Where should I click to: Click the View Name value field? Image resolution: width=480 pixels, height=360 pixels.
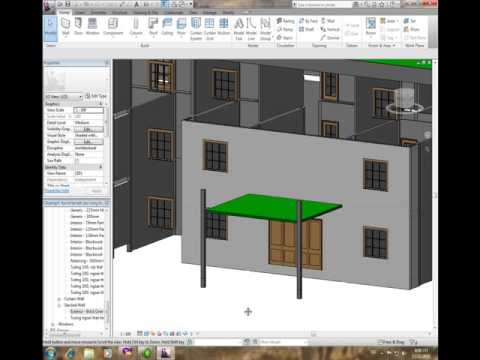pyautogui.click(x=88, y=173)
